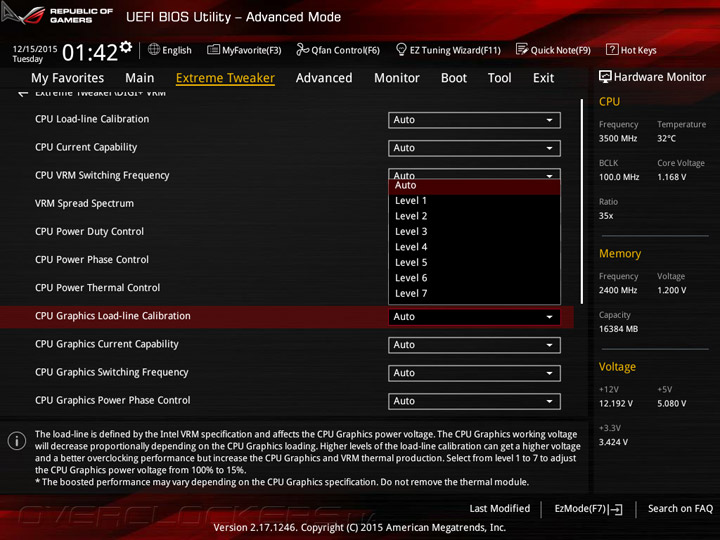Go to the Advanced tab

point(324,78)
